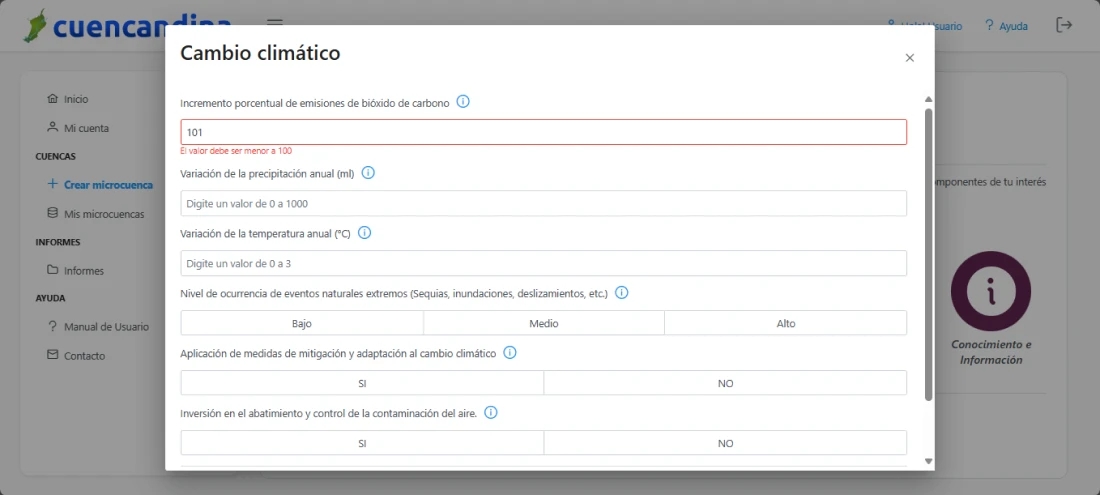Viewport: 1100px width, 495px height.
Task: Click info icon for contaminación del aire
Action: tap(491, 413)
